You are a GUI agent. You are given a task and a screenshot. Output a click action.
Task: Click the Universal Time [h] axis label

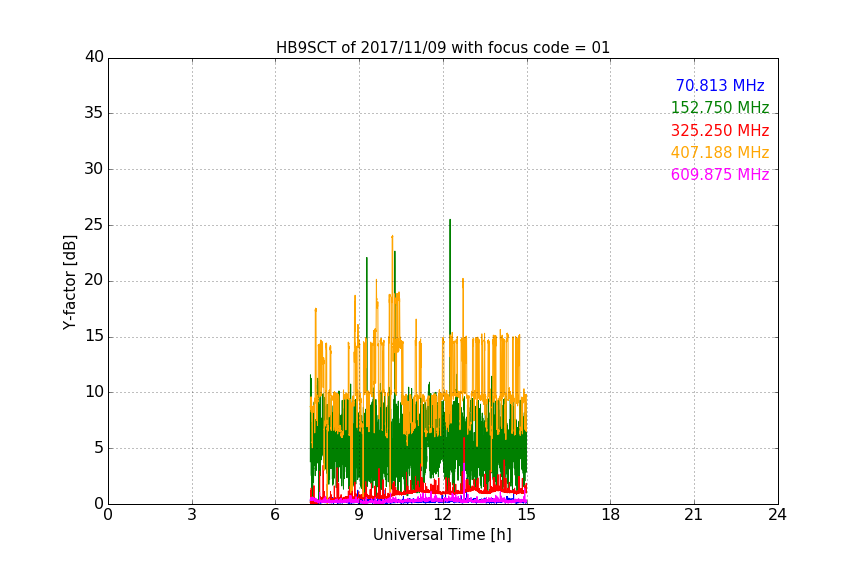(x=442, y=535)
